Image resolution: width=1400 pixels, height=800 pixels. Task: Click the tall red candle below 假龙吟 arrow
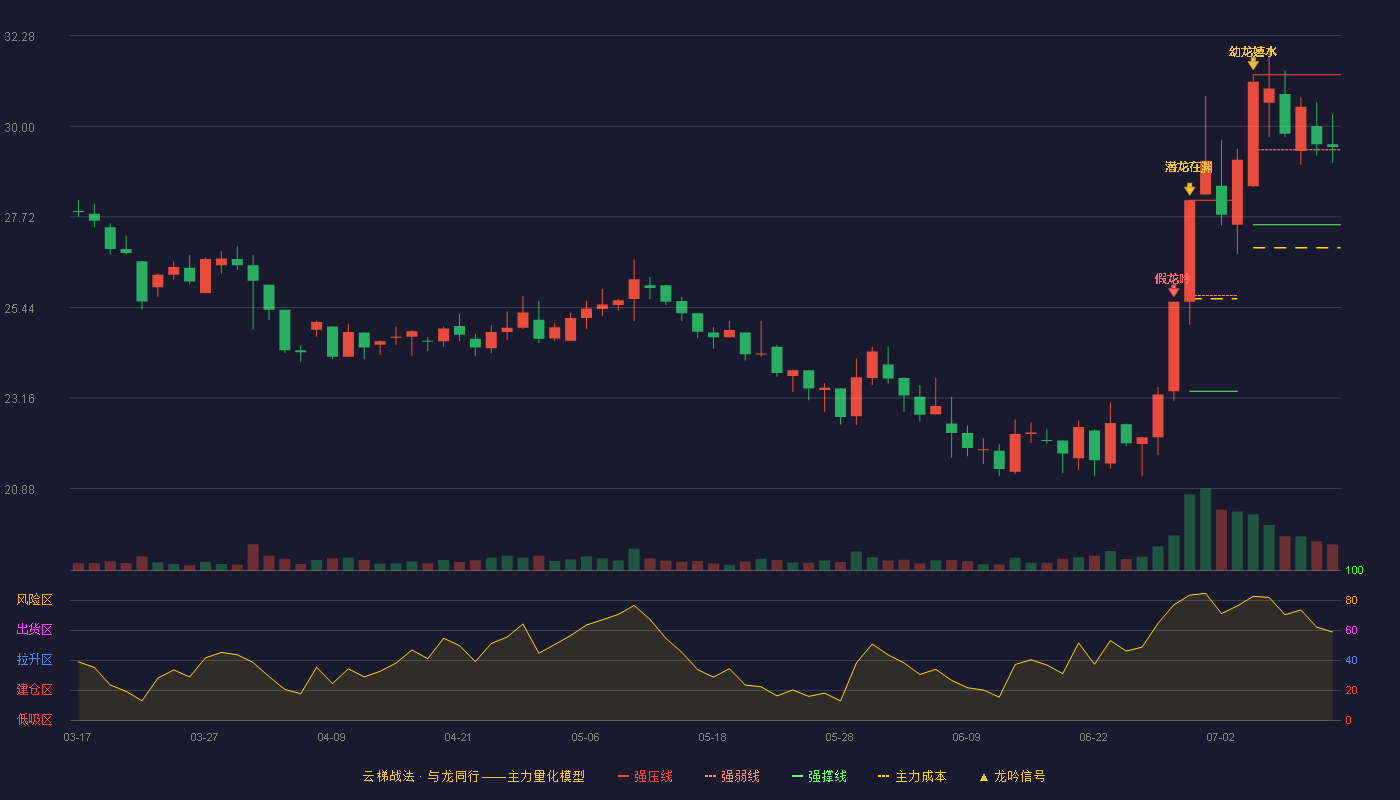[1174, 346]
